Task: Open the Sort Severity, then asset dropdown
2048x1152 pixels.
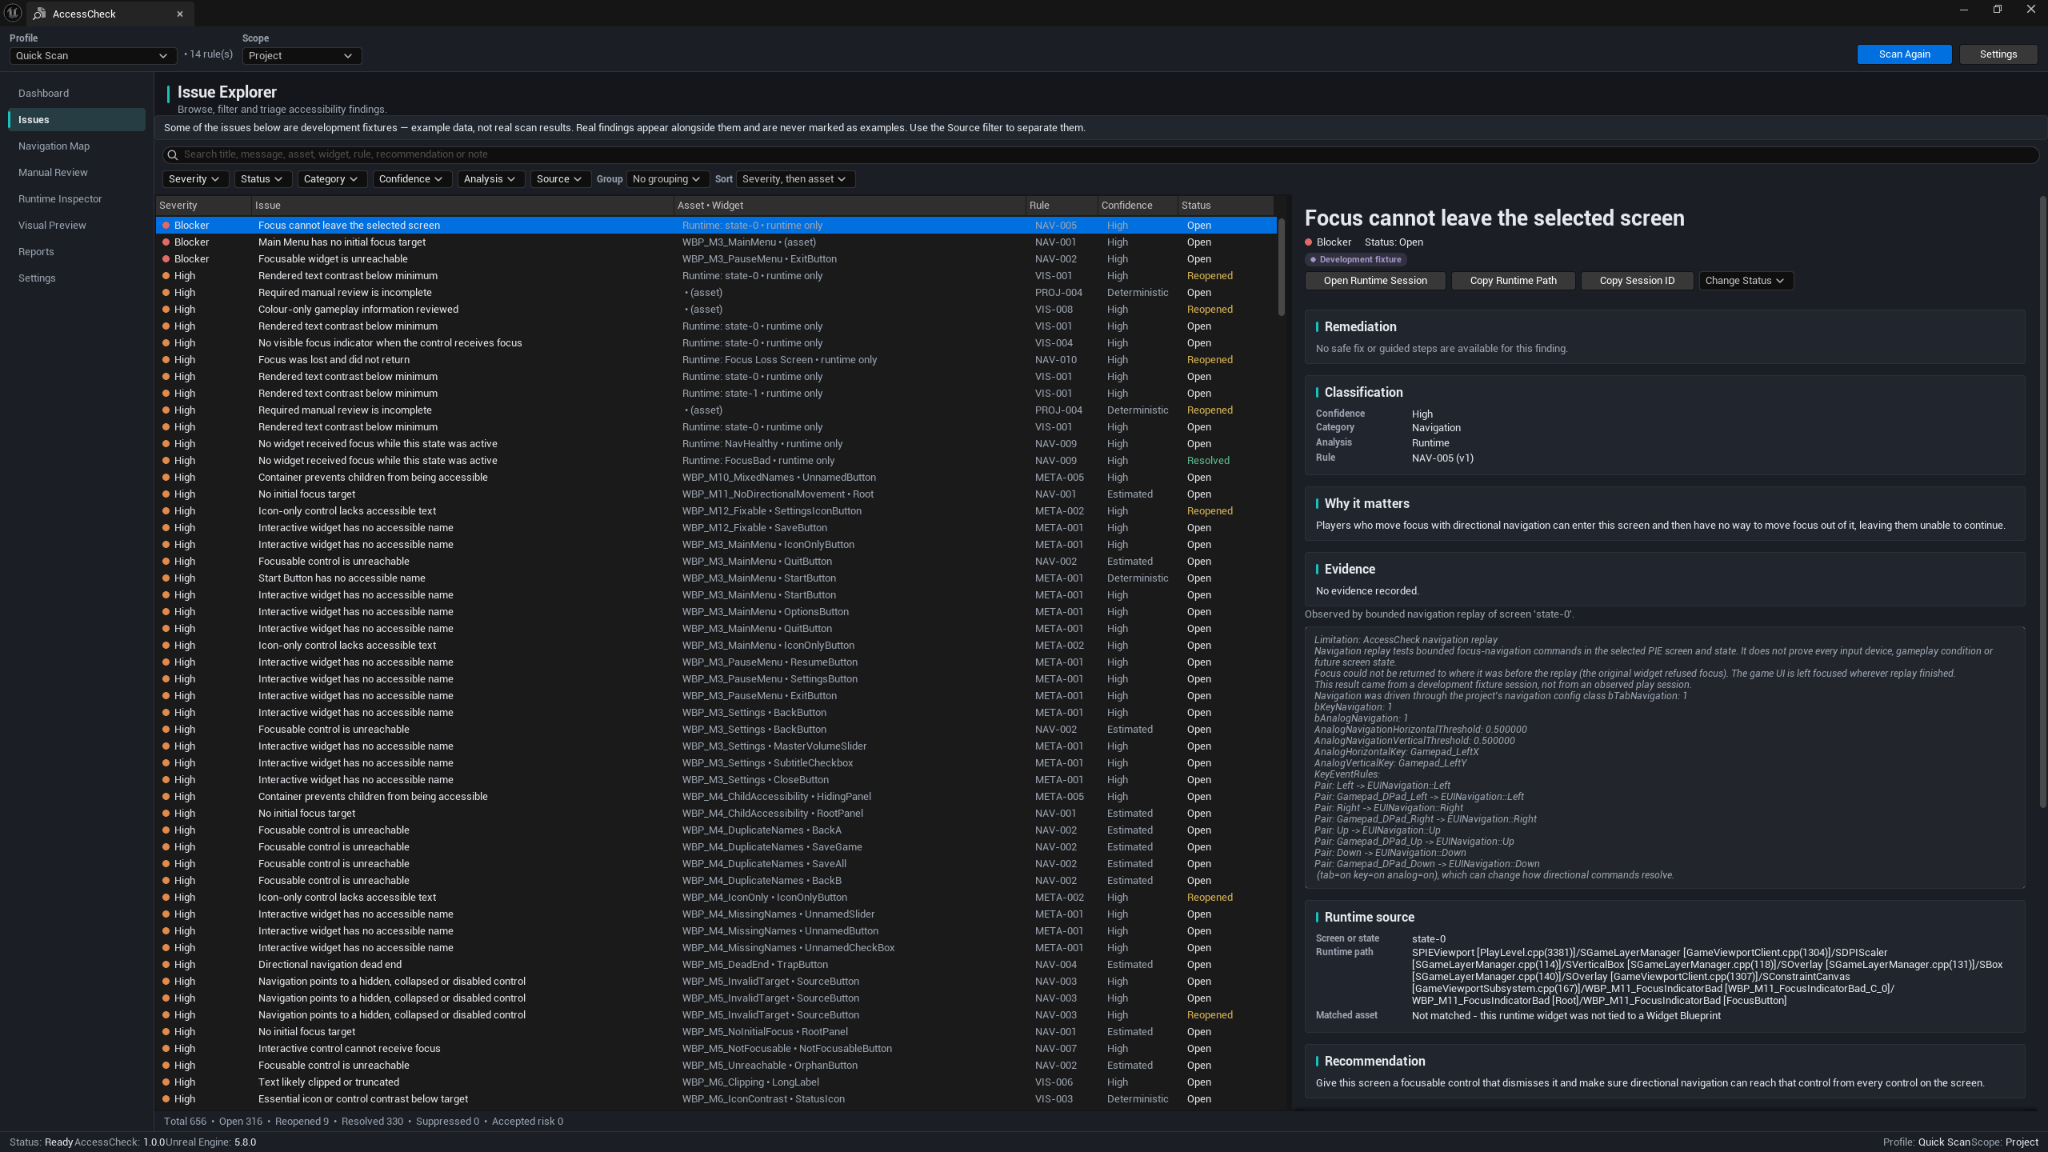Action: 795,179
